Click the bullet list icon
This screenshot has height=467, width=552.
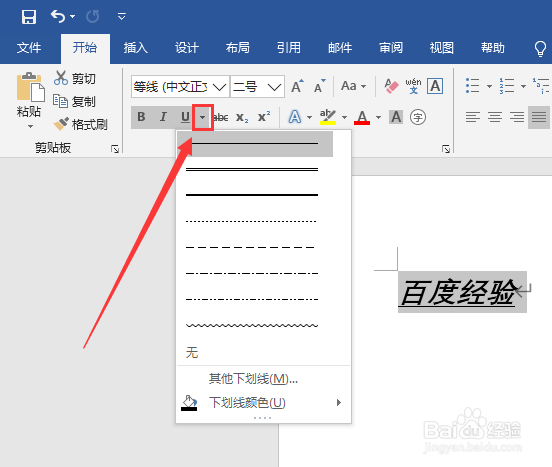coord(473,86)
